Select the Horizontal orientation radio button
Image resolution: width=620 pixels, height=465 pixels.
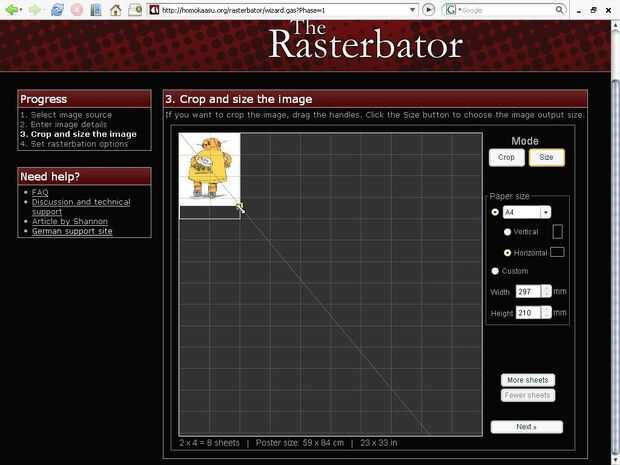[x=507, y=252]
